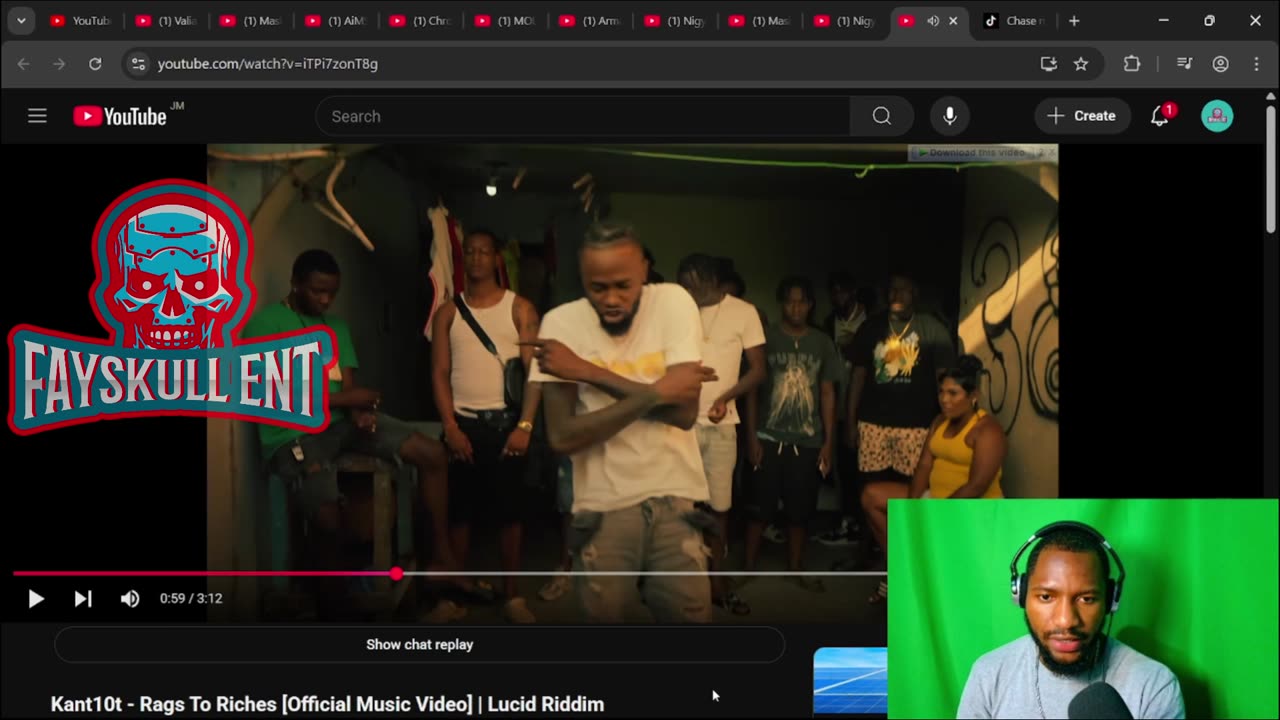Open the solar panel thumbnail
The width and height of the screenshot is (1280, 720).
point(850,680)
